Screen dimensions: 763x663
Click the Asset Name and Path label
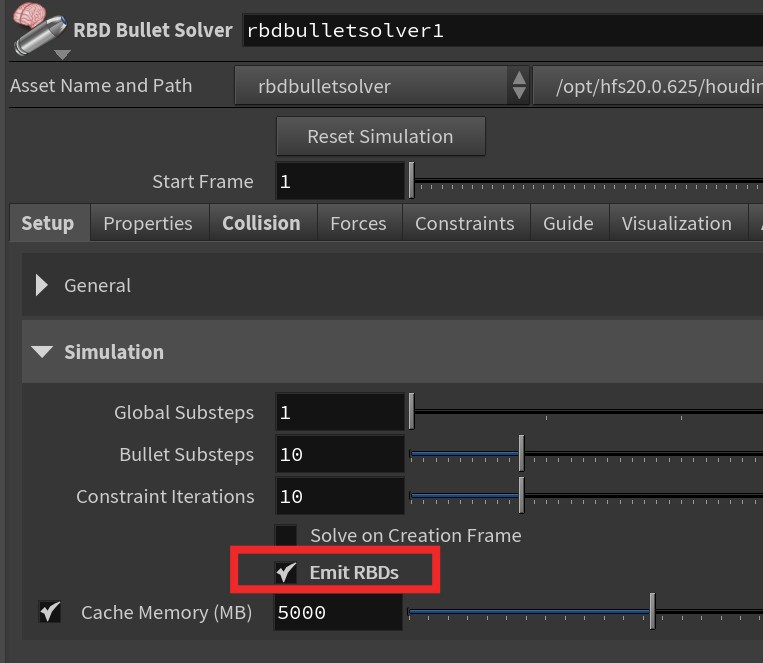click(101, 86)
